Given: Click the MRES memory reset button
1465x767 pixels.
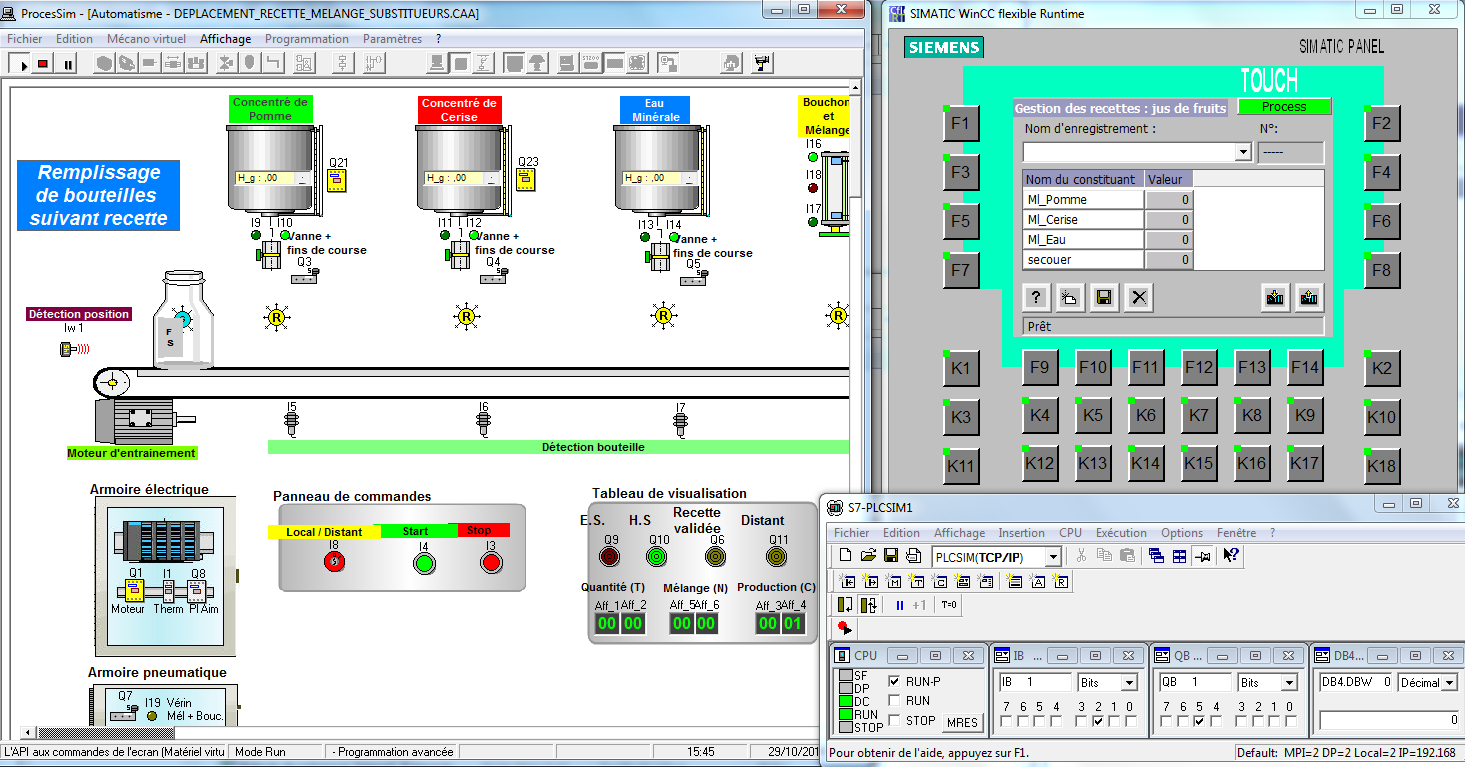Looking at the screenshot, I should [x=962, y=722].
